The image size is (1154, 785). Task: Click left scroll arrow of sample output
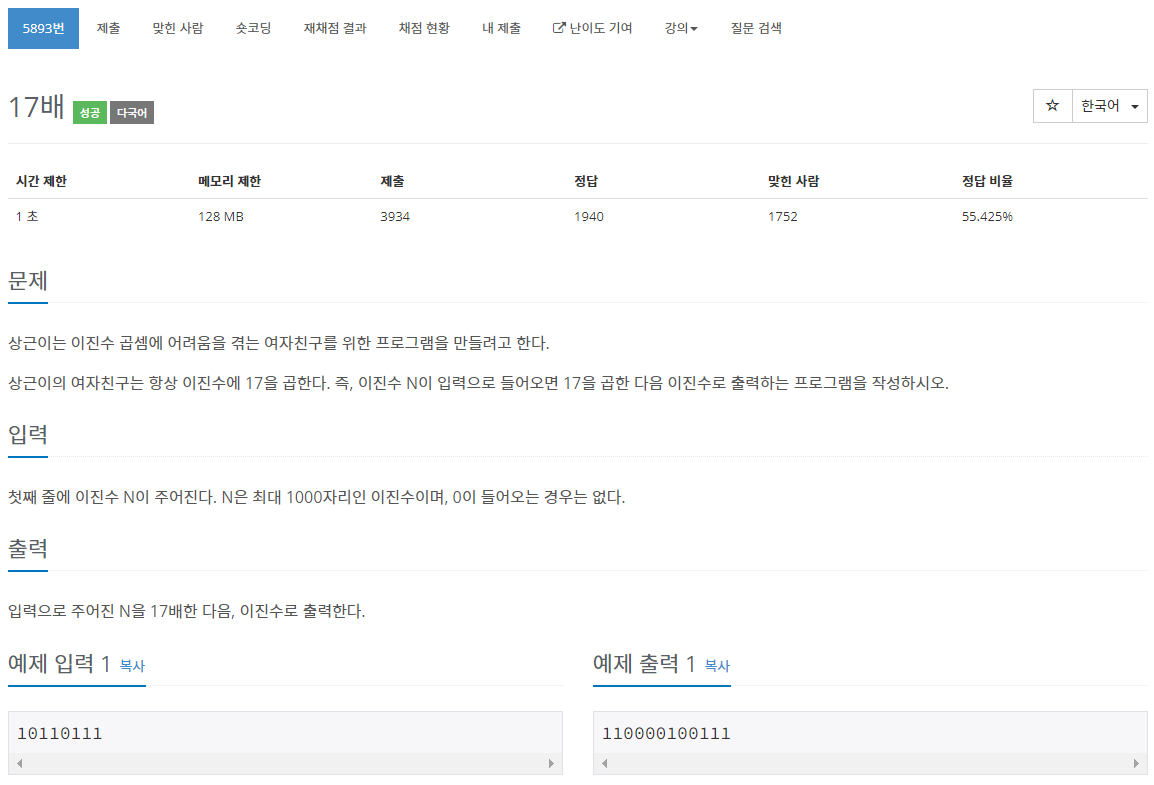(605, 764)
